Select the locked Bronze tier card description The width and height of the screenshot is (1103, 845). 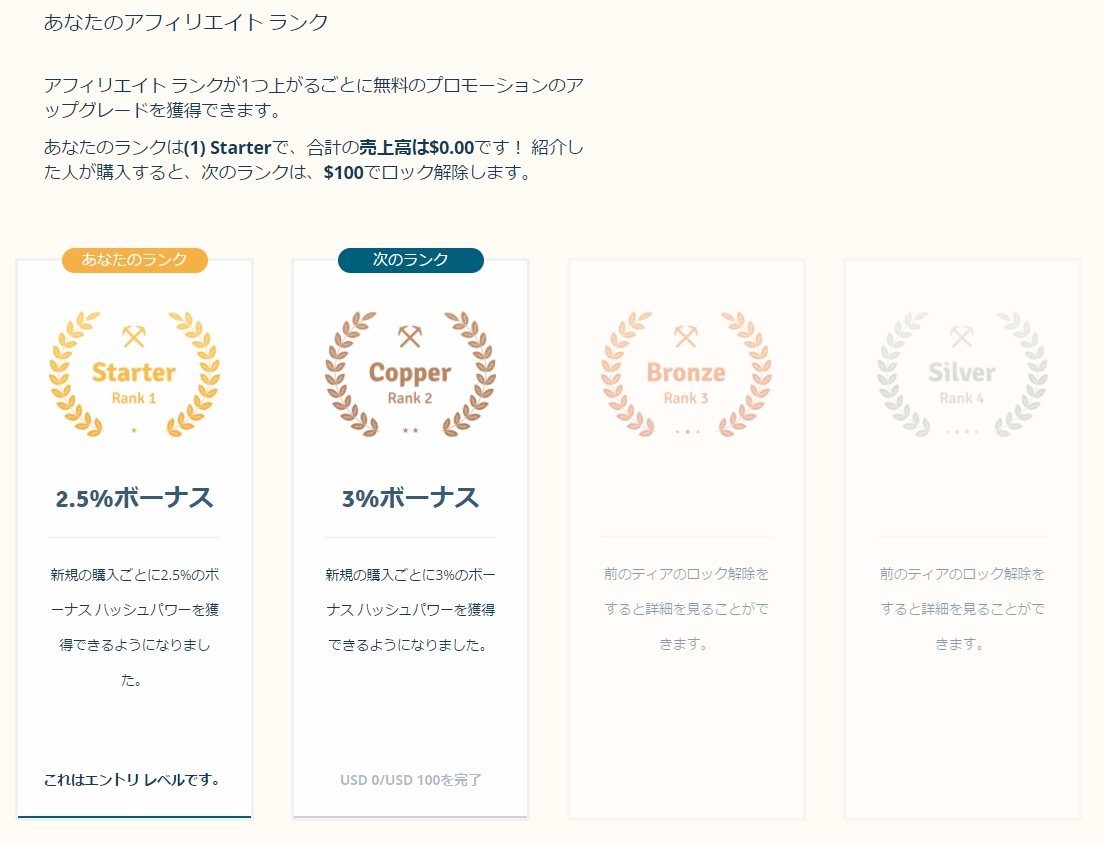[x=686, y=609]
